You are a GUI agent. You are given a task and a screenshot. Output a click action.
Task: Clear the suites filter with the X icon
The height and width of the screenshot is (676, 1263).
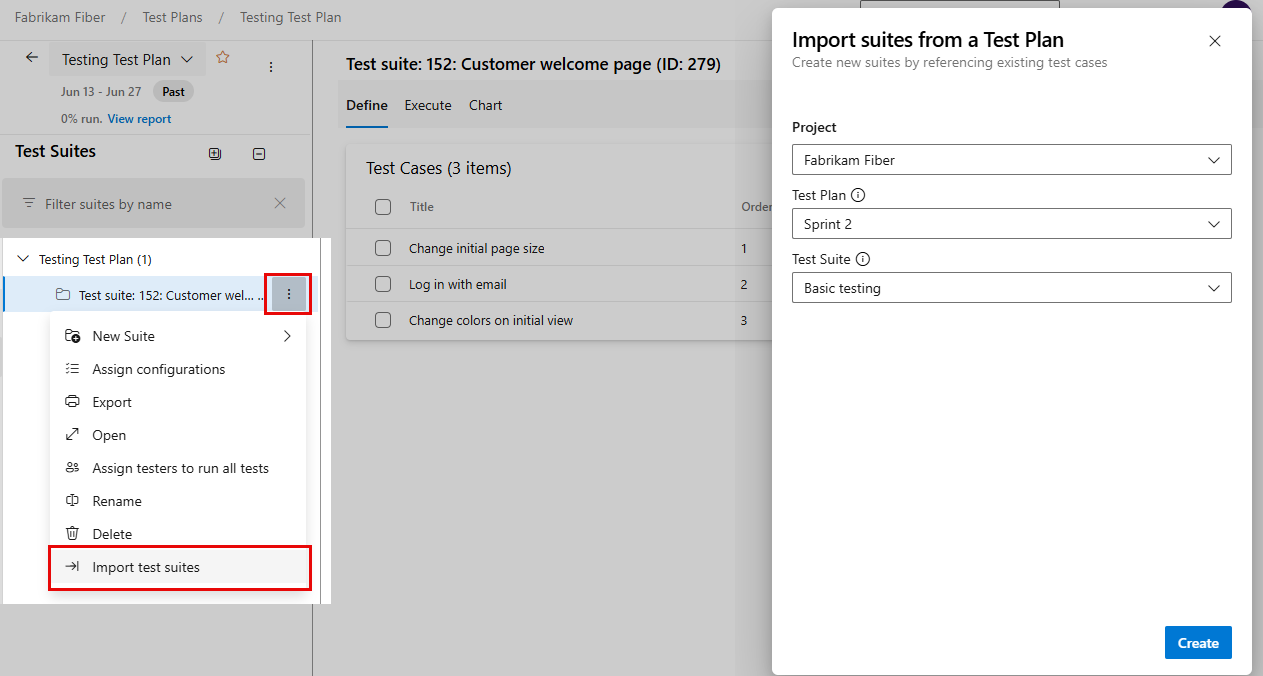coord(280,203)
